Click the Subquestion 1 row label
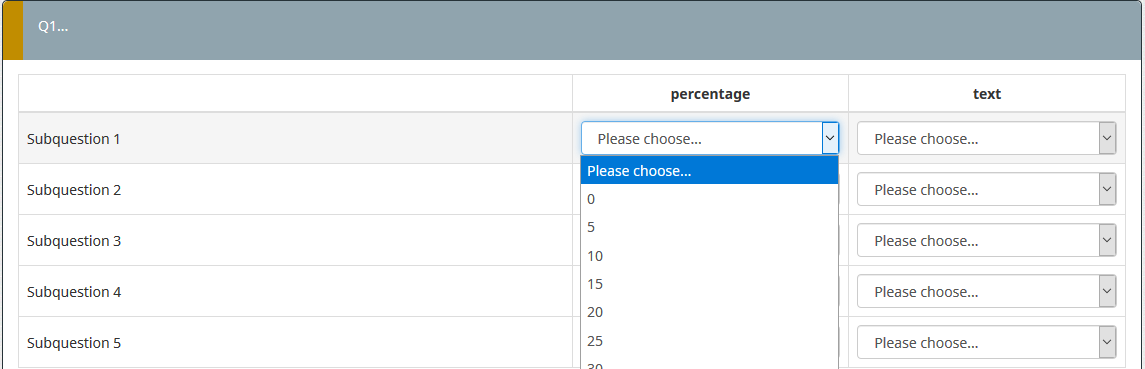Screen dimensions: 1145x369 point(74,138)
